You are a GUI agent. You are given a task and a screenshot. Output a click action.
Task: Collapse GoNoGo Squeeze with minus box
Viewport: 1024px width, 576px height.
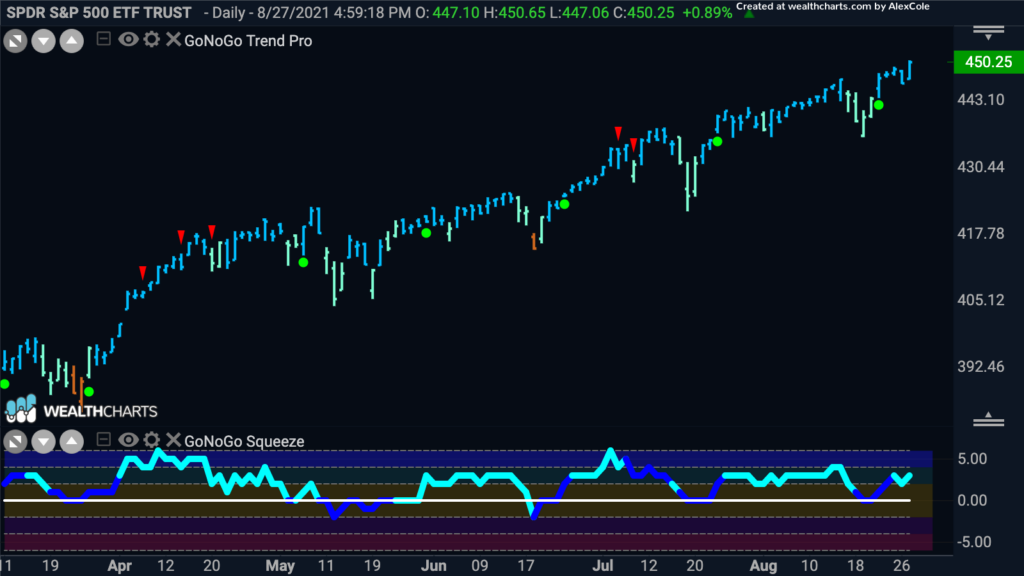pos(103,439)
